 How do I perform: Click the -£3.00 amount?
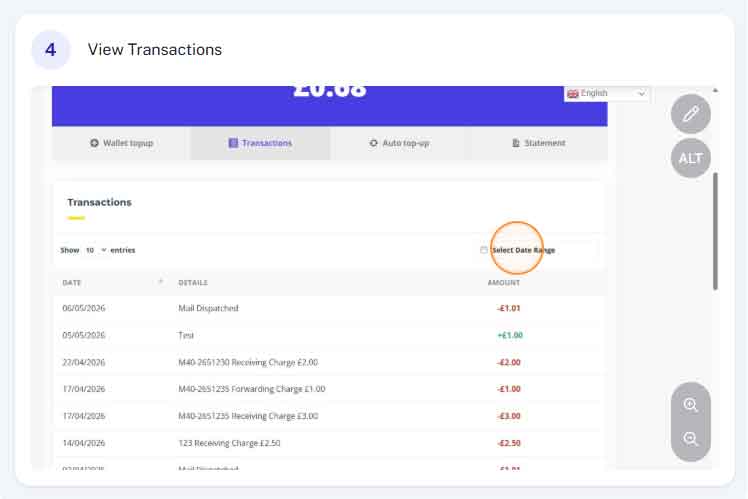[509, 416]
